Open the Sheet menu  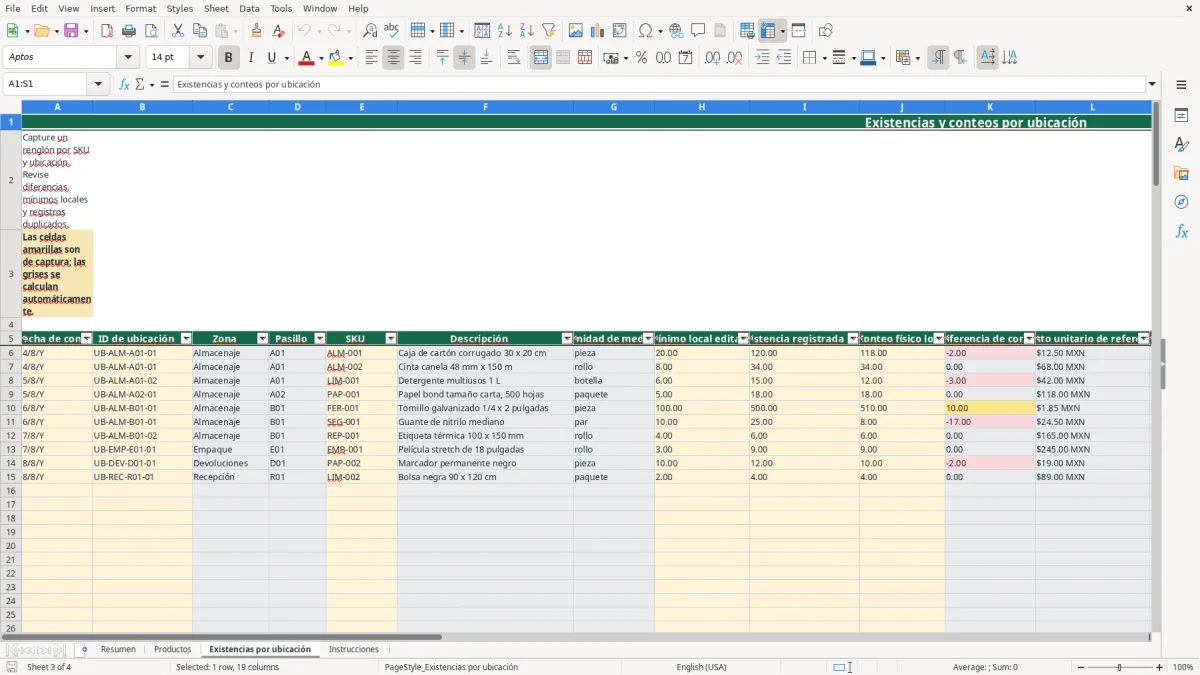(x=216, y=8)
